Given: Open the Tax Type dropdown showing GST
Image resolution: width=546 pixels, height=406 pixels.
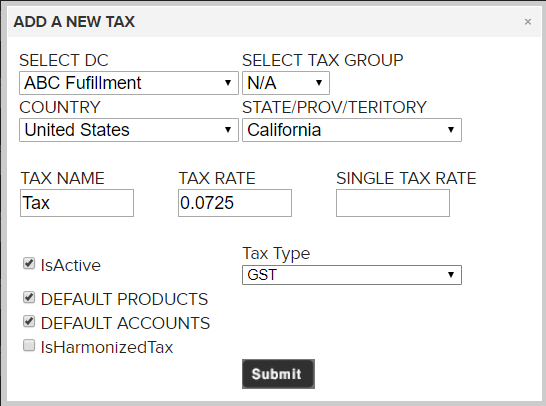Looking at the screenshot, I should [x=352, y=275].
